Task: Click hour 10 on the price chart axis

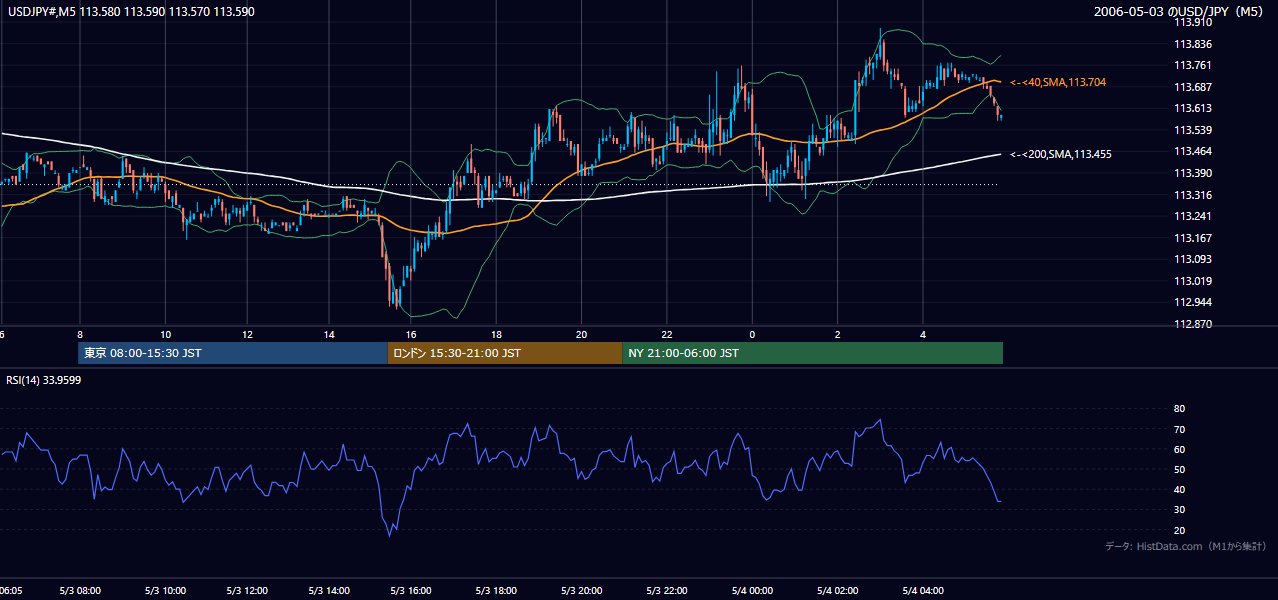Action: 165,334
